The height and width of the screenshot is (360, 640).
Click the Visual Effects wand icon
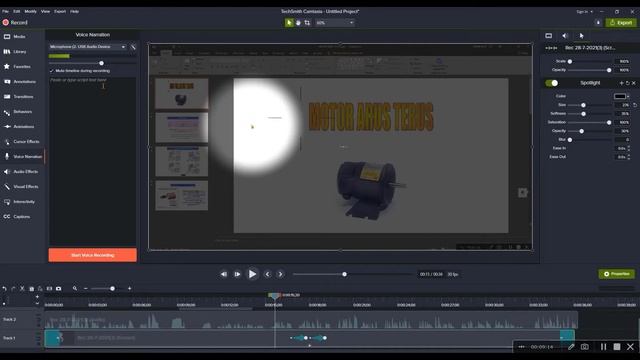(x=7, y=187)
